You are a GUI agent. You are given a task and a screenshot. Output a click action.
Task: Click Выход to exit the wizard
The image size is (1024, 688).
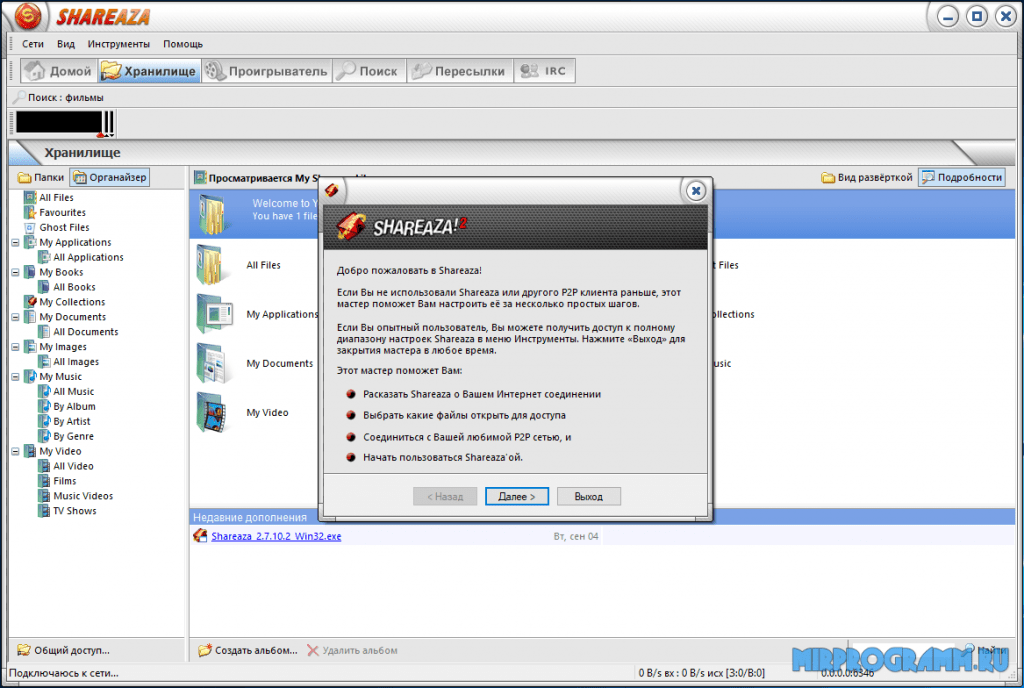click(588, 496)
